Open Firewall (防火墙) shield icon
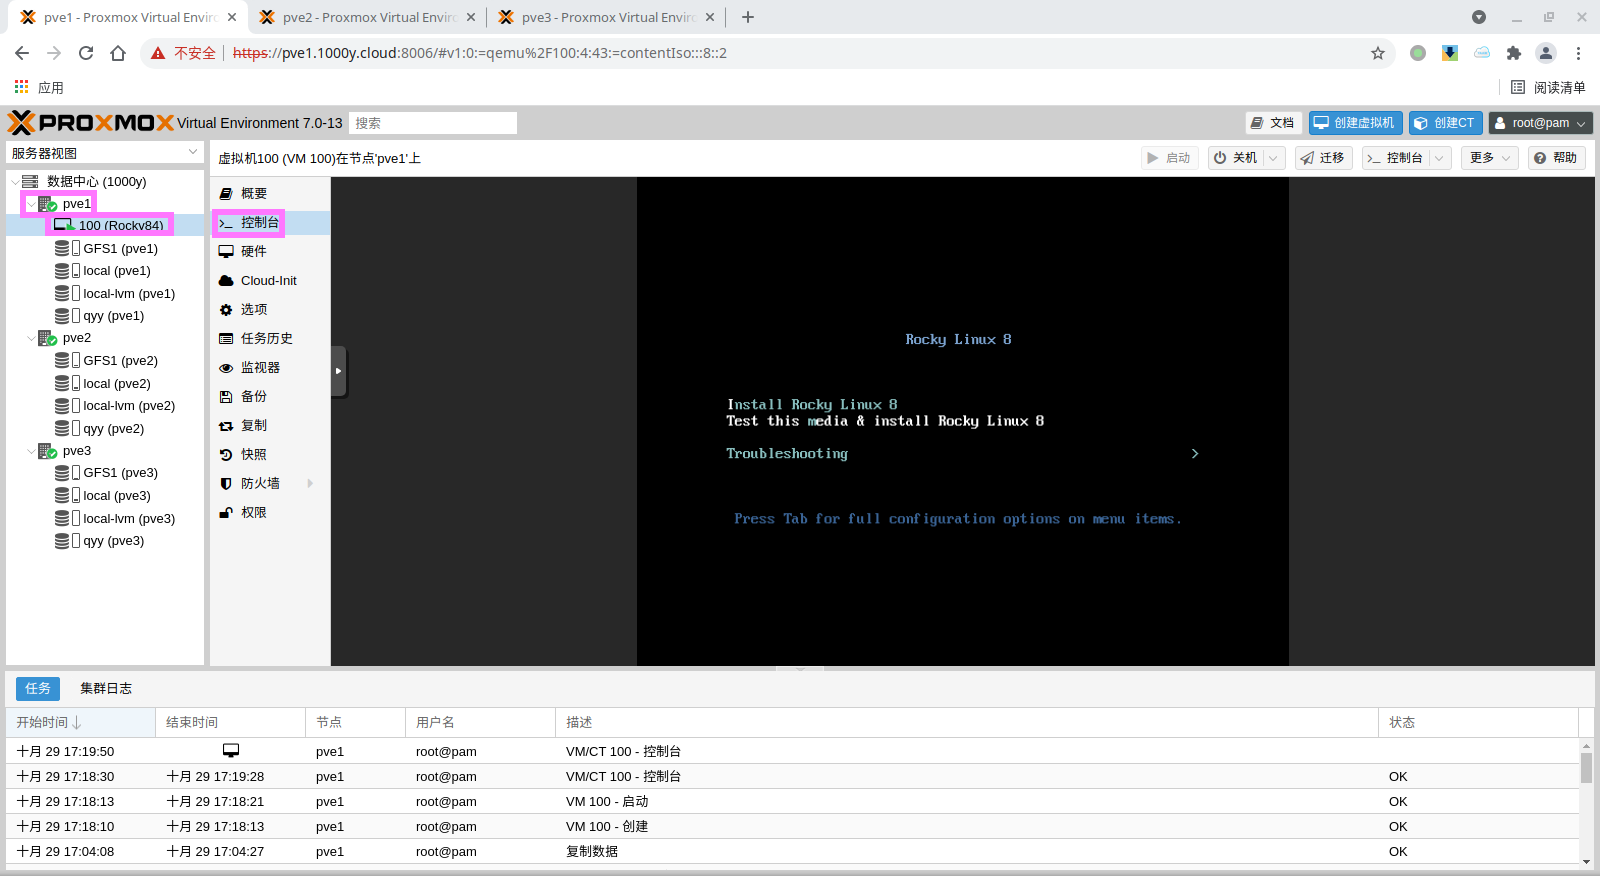 click(226, 484)
